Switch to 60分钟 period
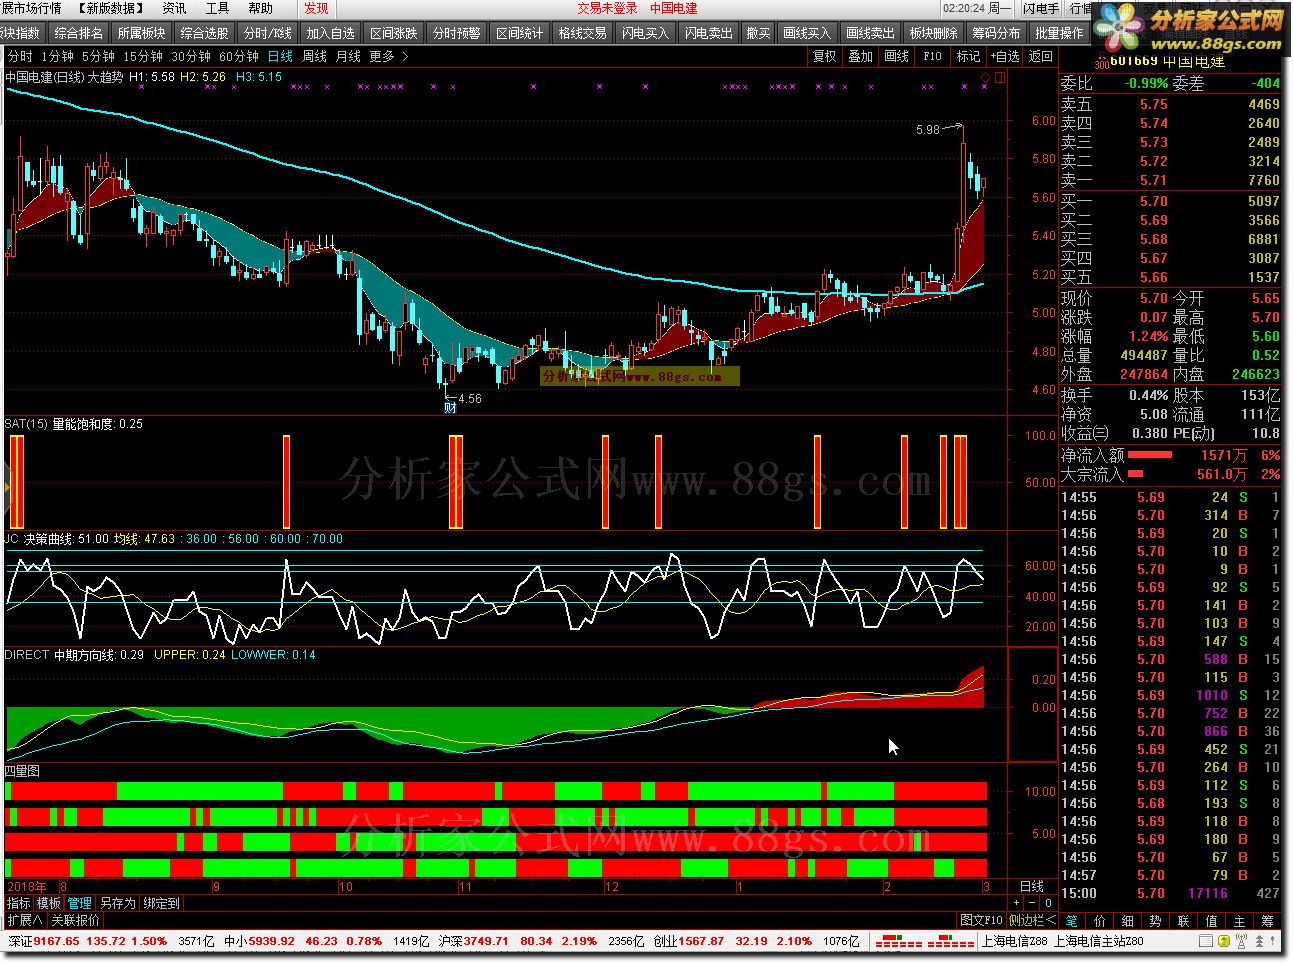 [x=239, y=56]
